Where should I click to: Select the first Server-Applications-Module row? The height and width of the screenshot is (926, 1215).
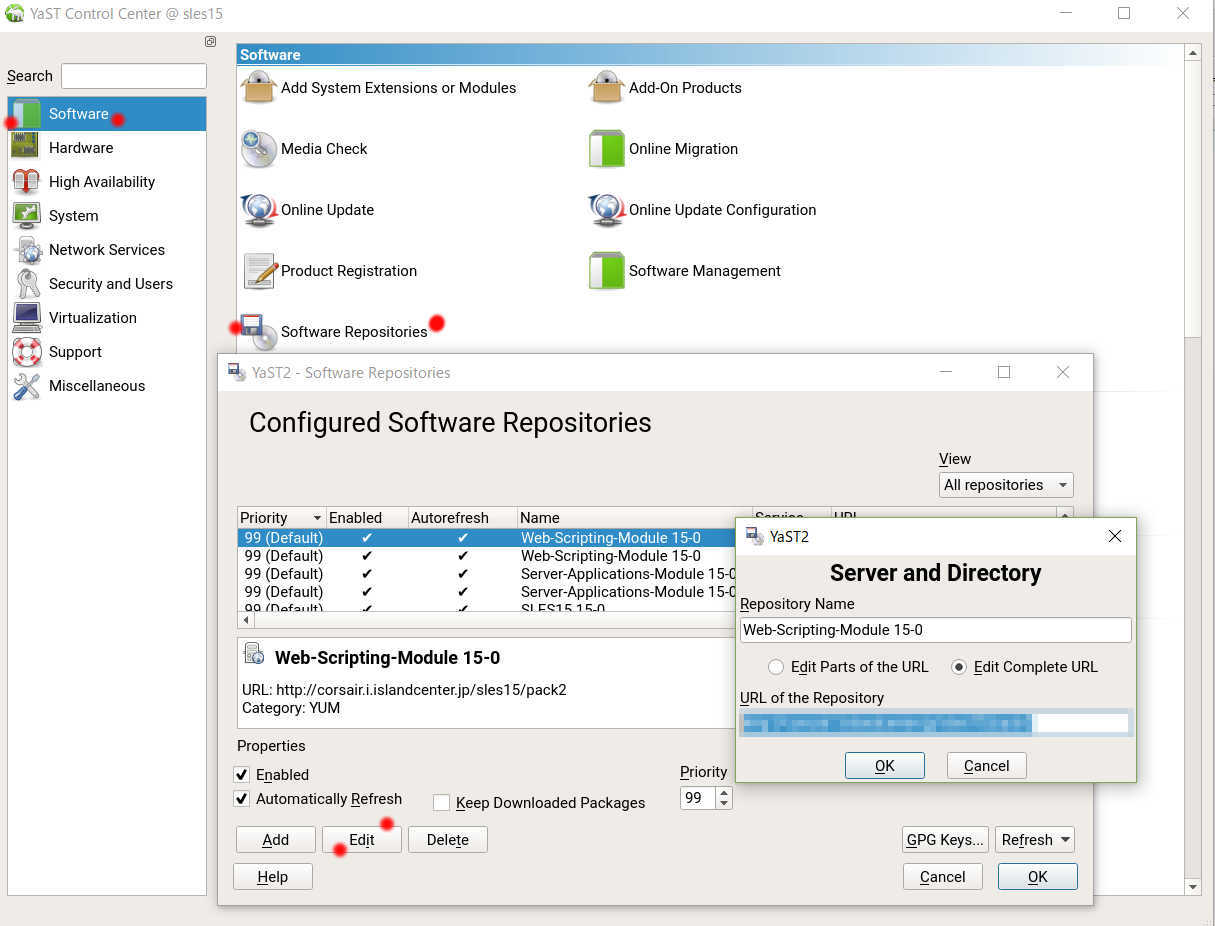pos(487,574)
